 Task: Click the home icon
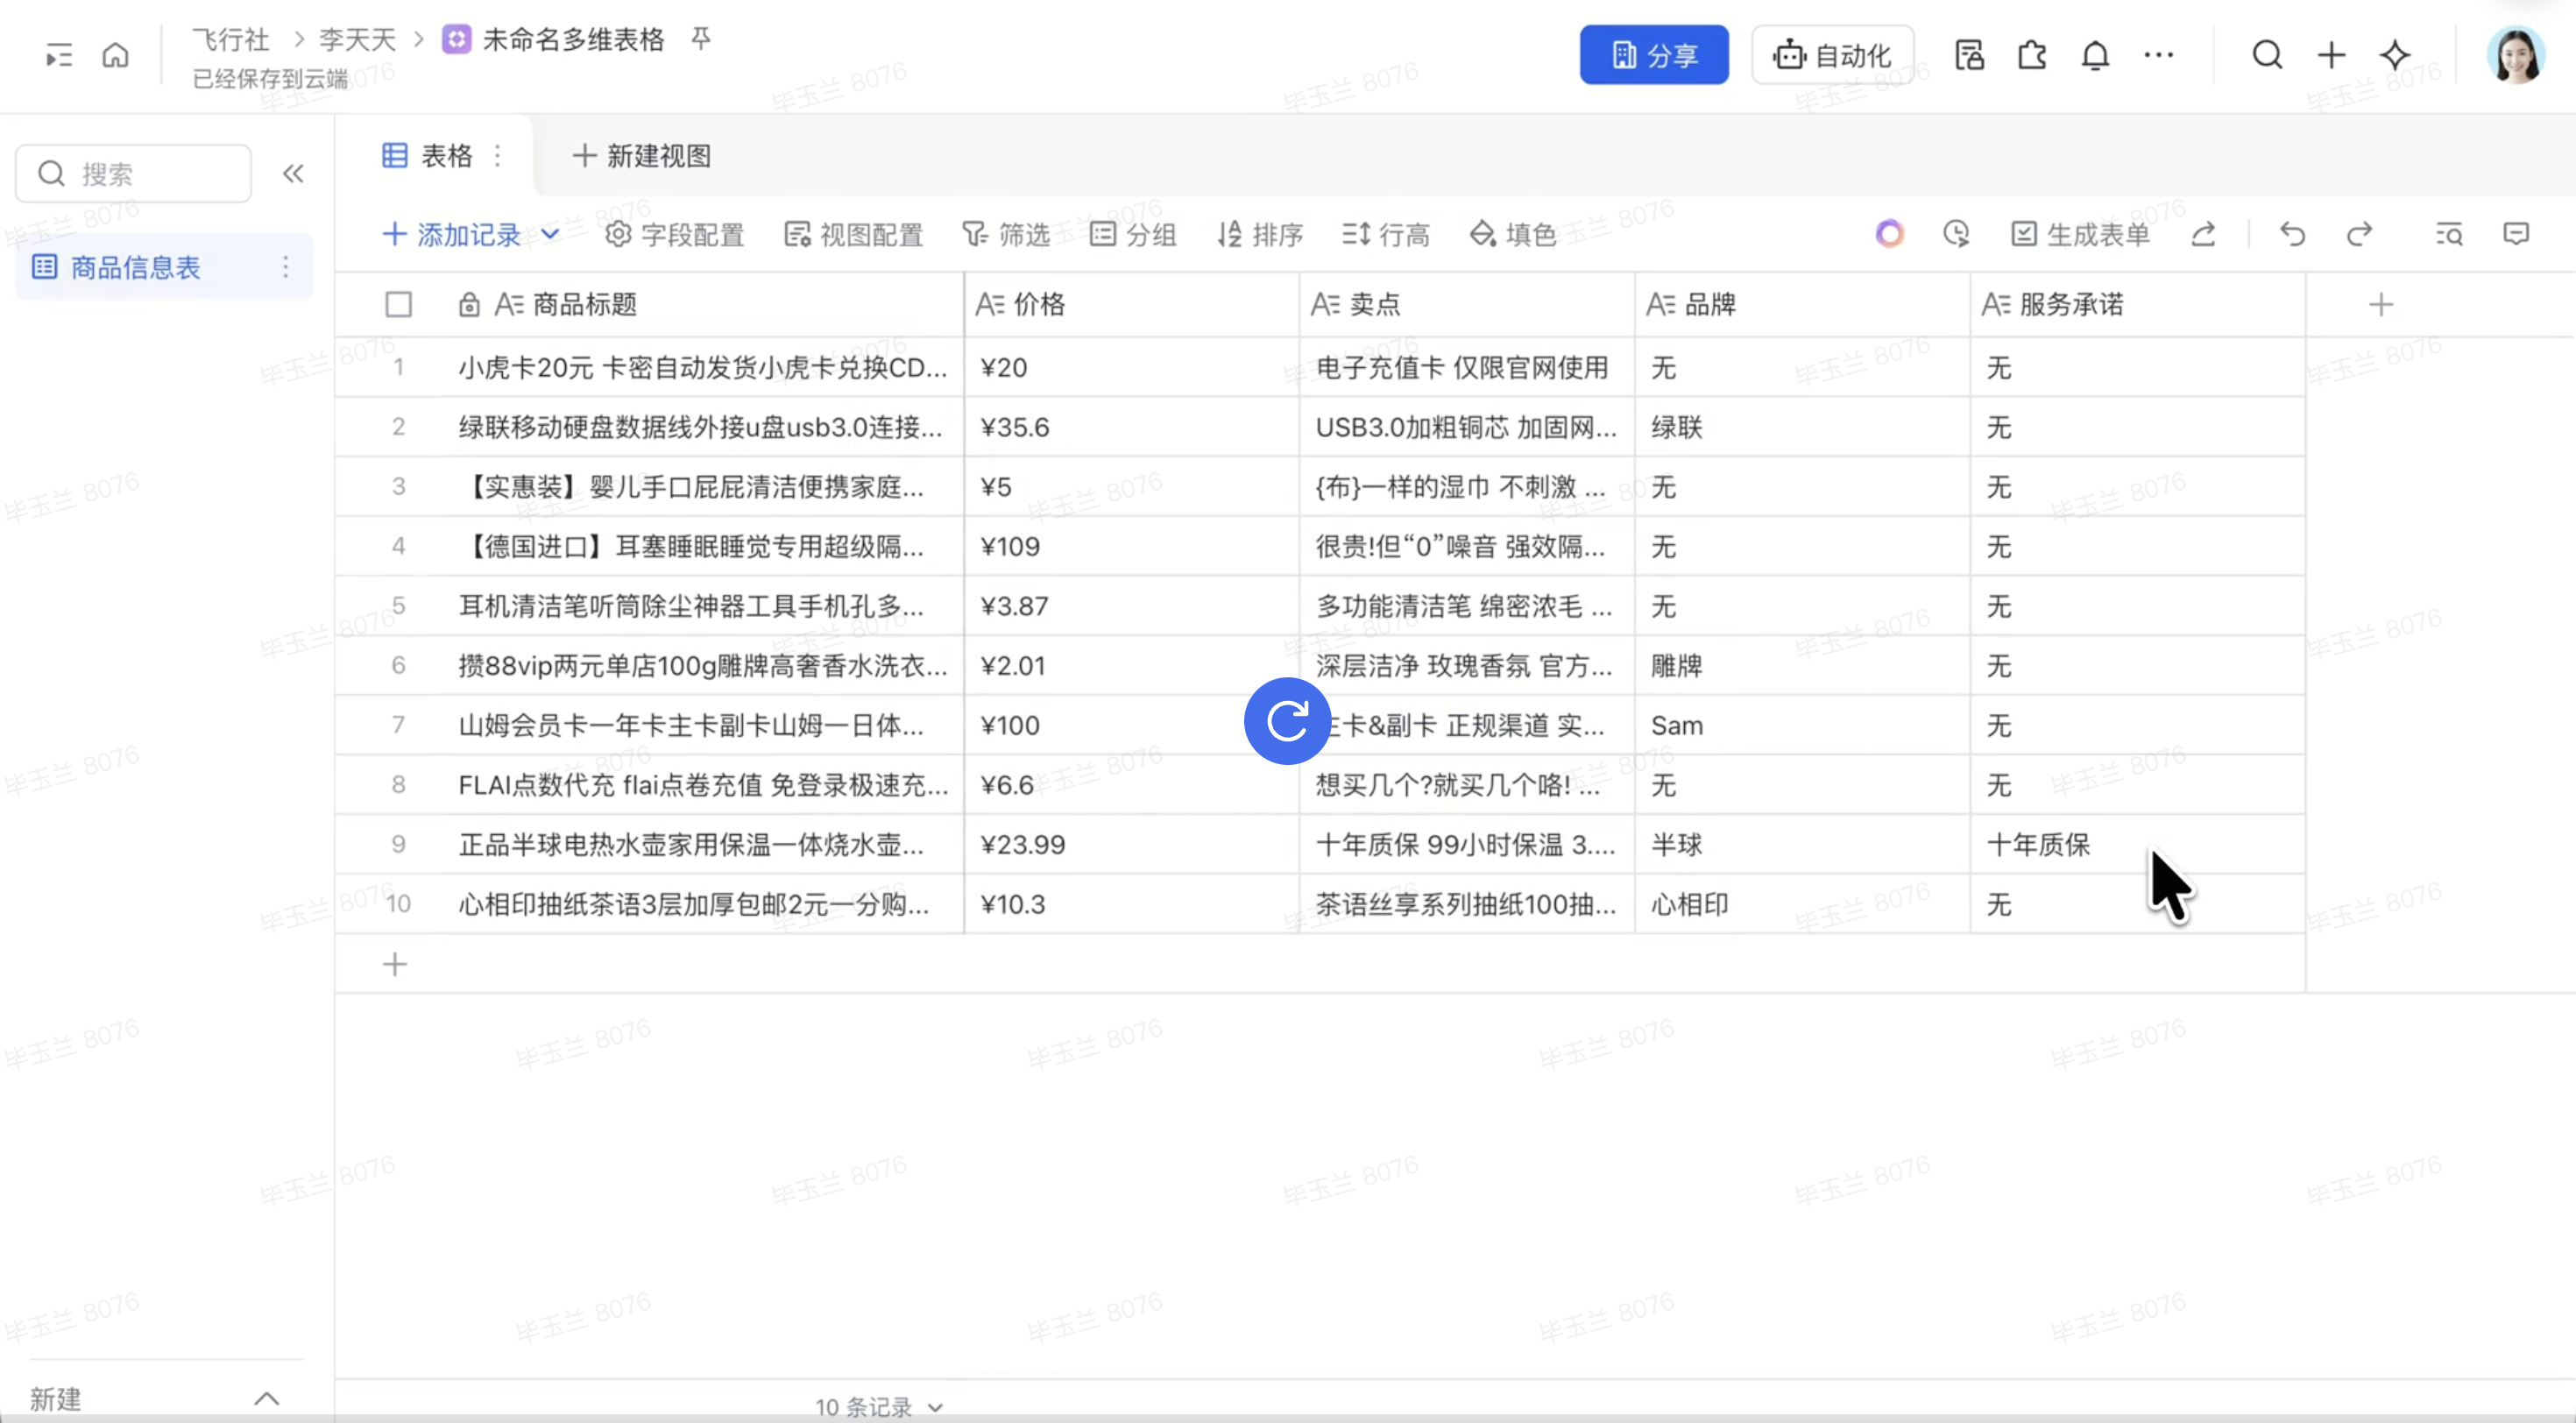click(116, 55)
